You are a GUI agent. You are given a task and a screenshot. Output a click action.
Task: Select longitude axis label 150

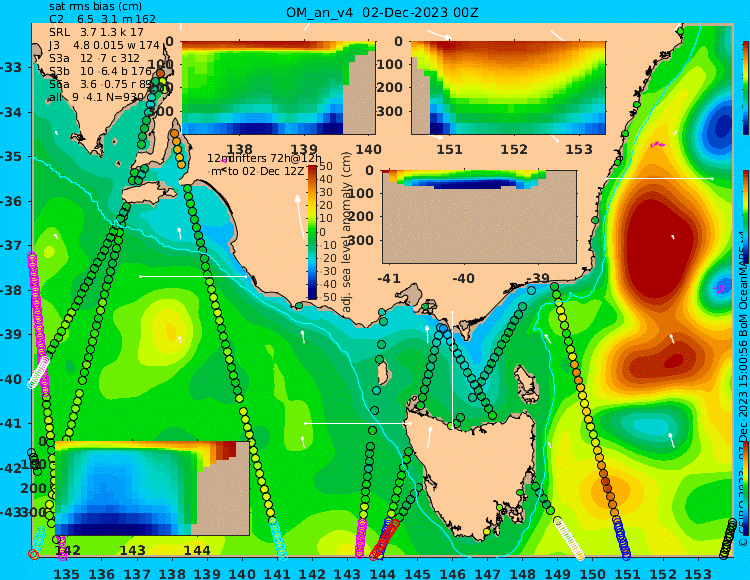593,573
